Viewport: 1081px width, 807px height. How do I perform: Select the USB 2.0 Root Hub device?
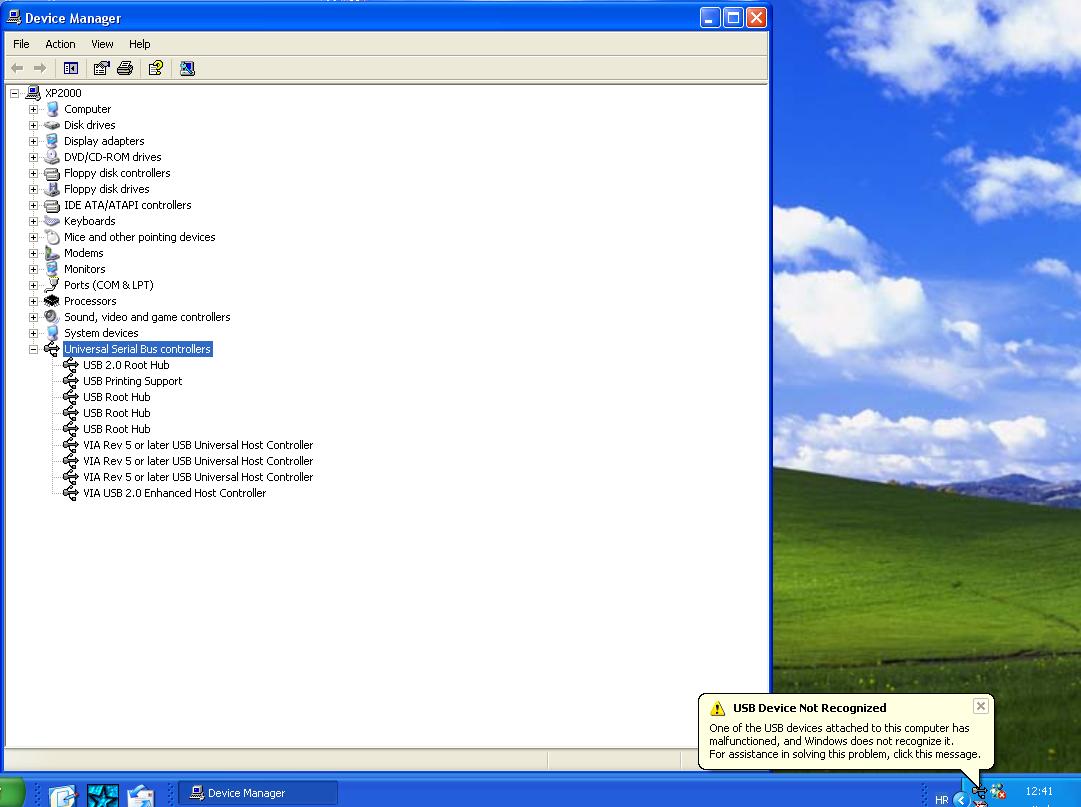(126, 365)
